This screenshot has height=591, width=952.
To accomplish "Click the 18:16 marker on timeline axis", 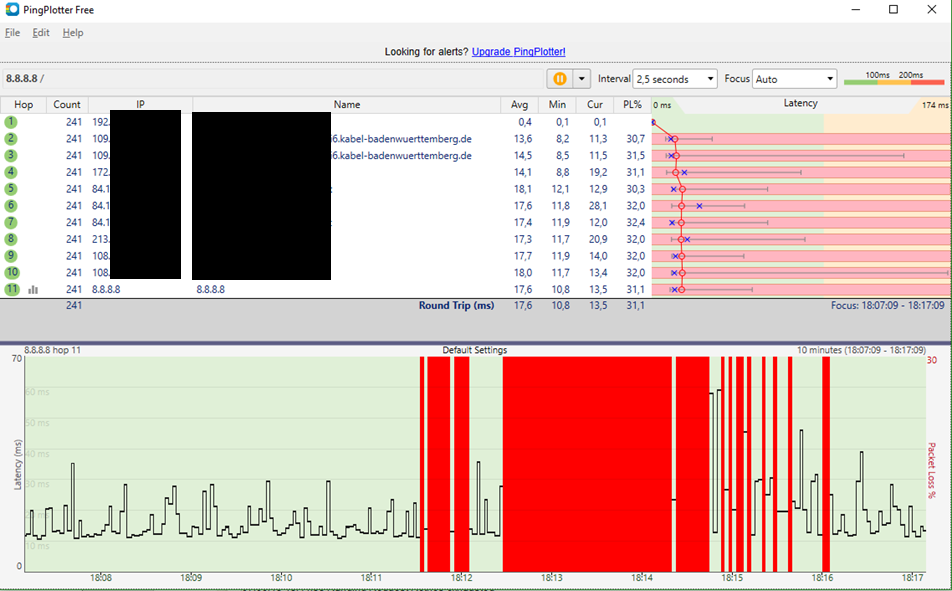I will 822,578.
